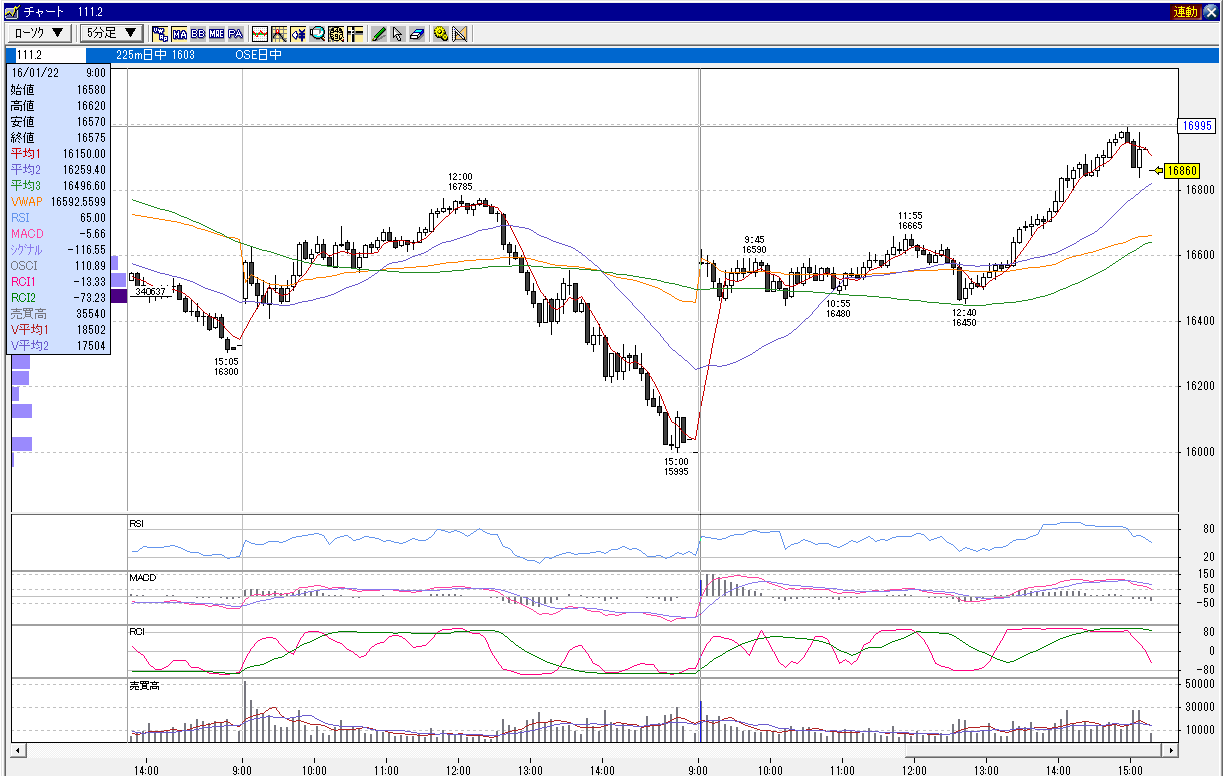Click the calculator-style grid icon
The height and width of the screenshot is (776, 1225).
(x=336, y=33)
